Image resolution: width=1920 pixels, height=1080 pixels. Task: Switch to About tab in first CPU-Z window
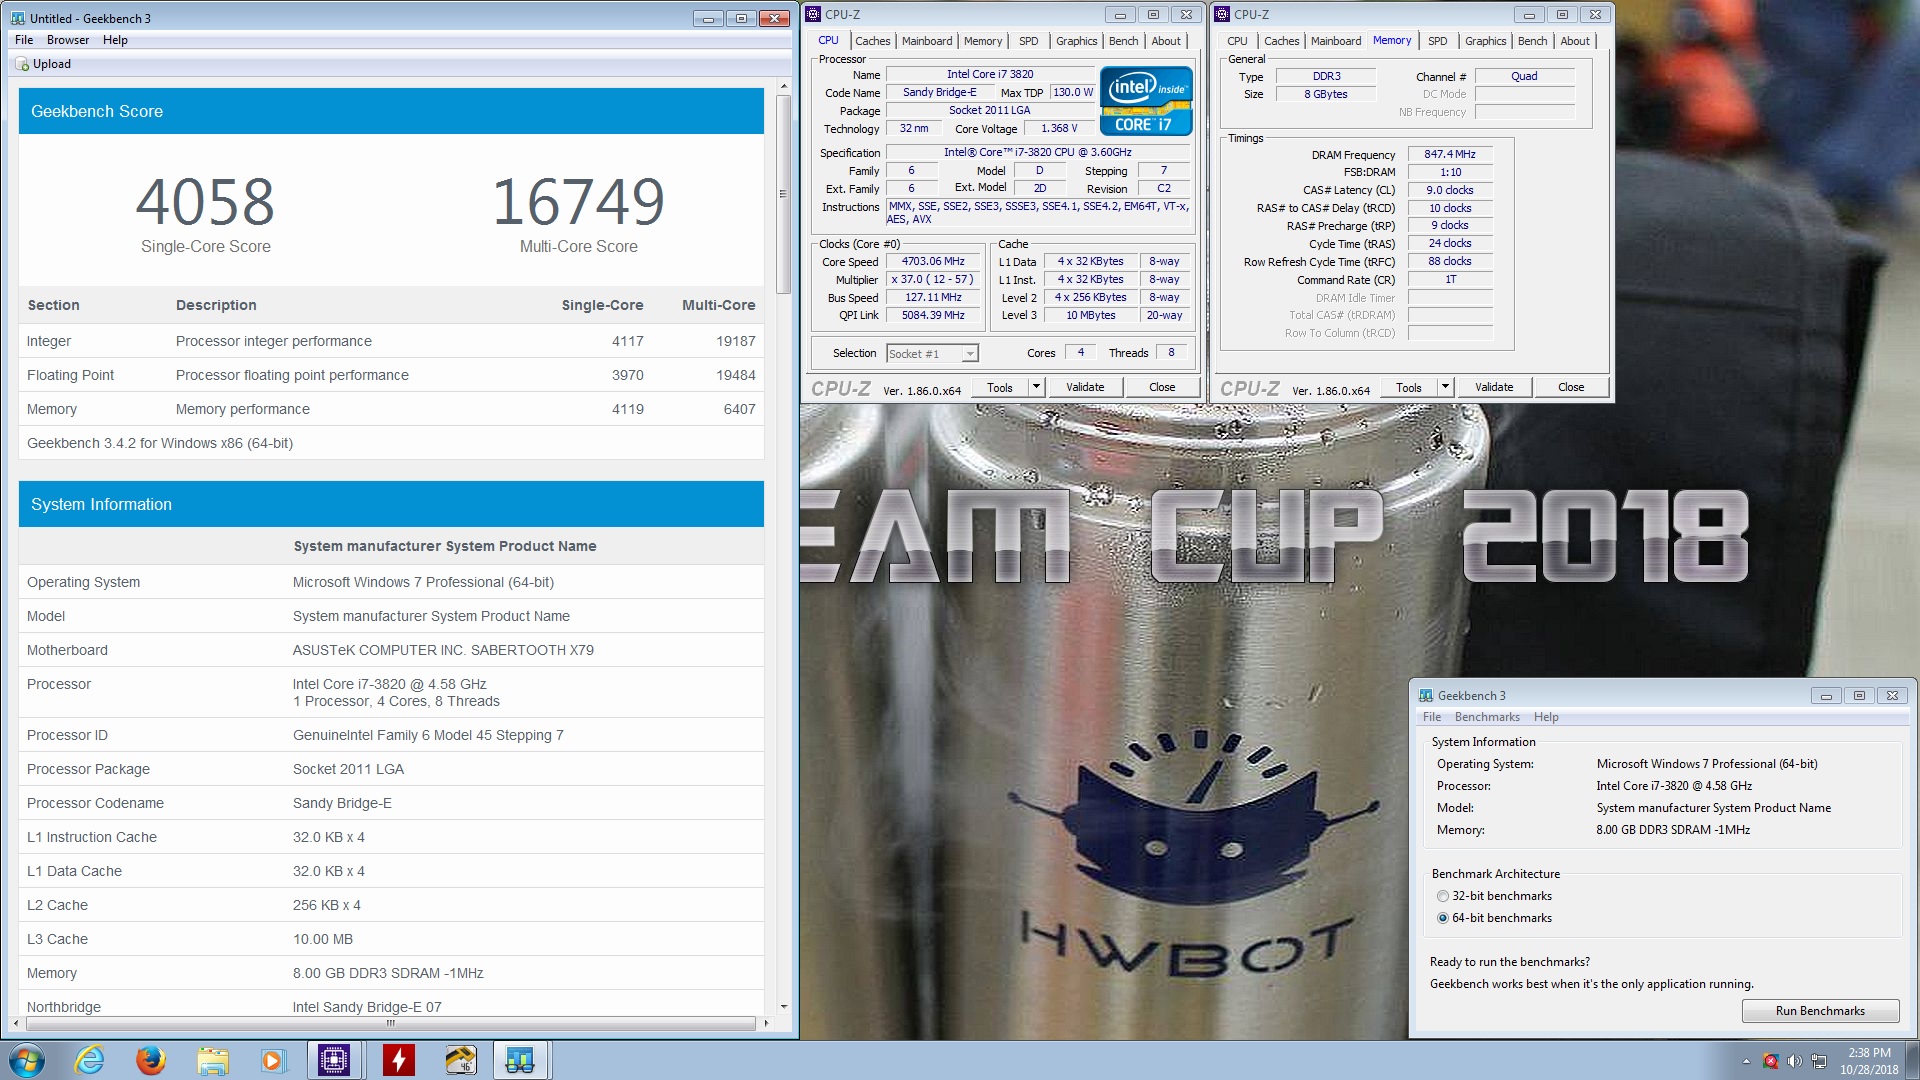pyautogui.click(x=1166, y=41)
